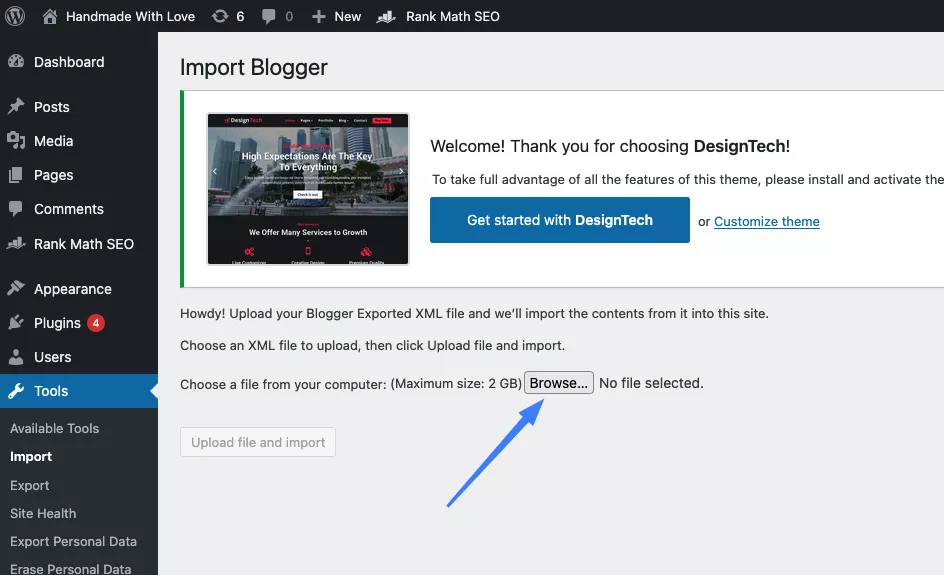Open Plugins in the sidebar

point(57,323)
